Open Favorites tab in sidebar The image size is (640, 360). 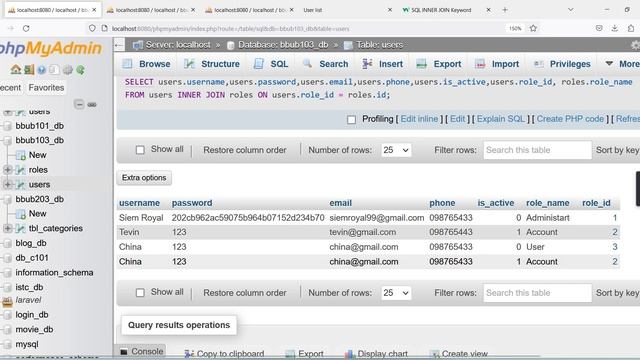[46, 88]
